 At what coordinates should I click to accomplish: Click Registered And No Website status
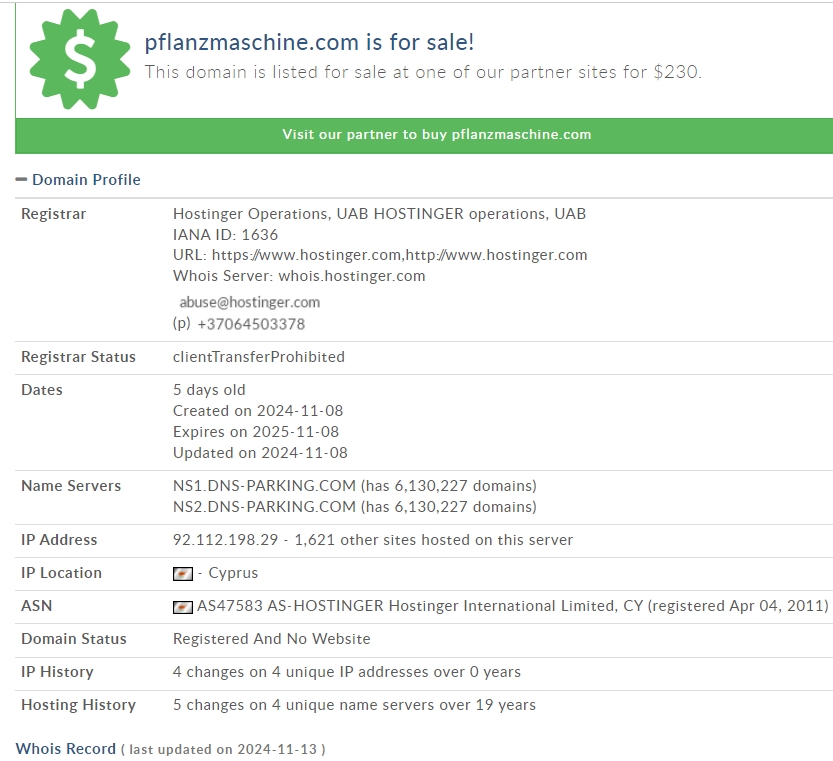click(271, 639)
